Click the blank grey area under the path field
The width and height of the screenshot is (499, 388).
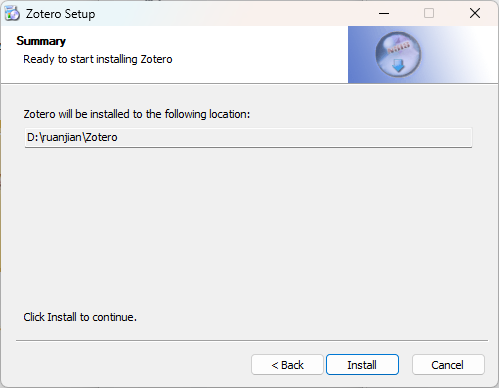coord(248,227)
